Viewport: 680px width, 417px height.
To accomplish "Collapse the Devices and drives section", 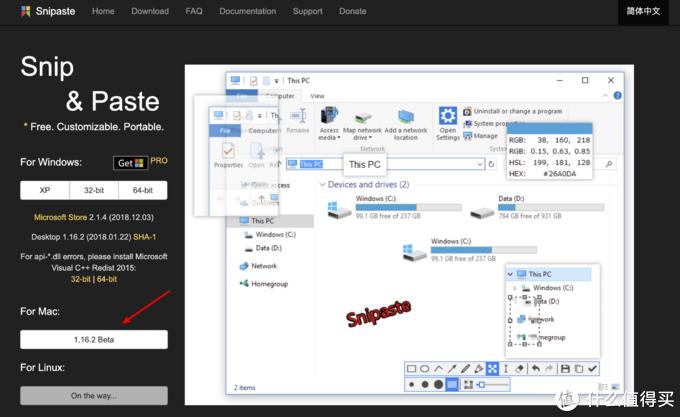I will tap(321, 185).
